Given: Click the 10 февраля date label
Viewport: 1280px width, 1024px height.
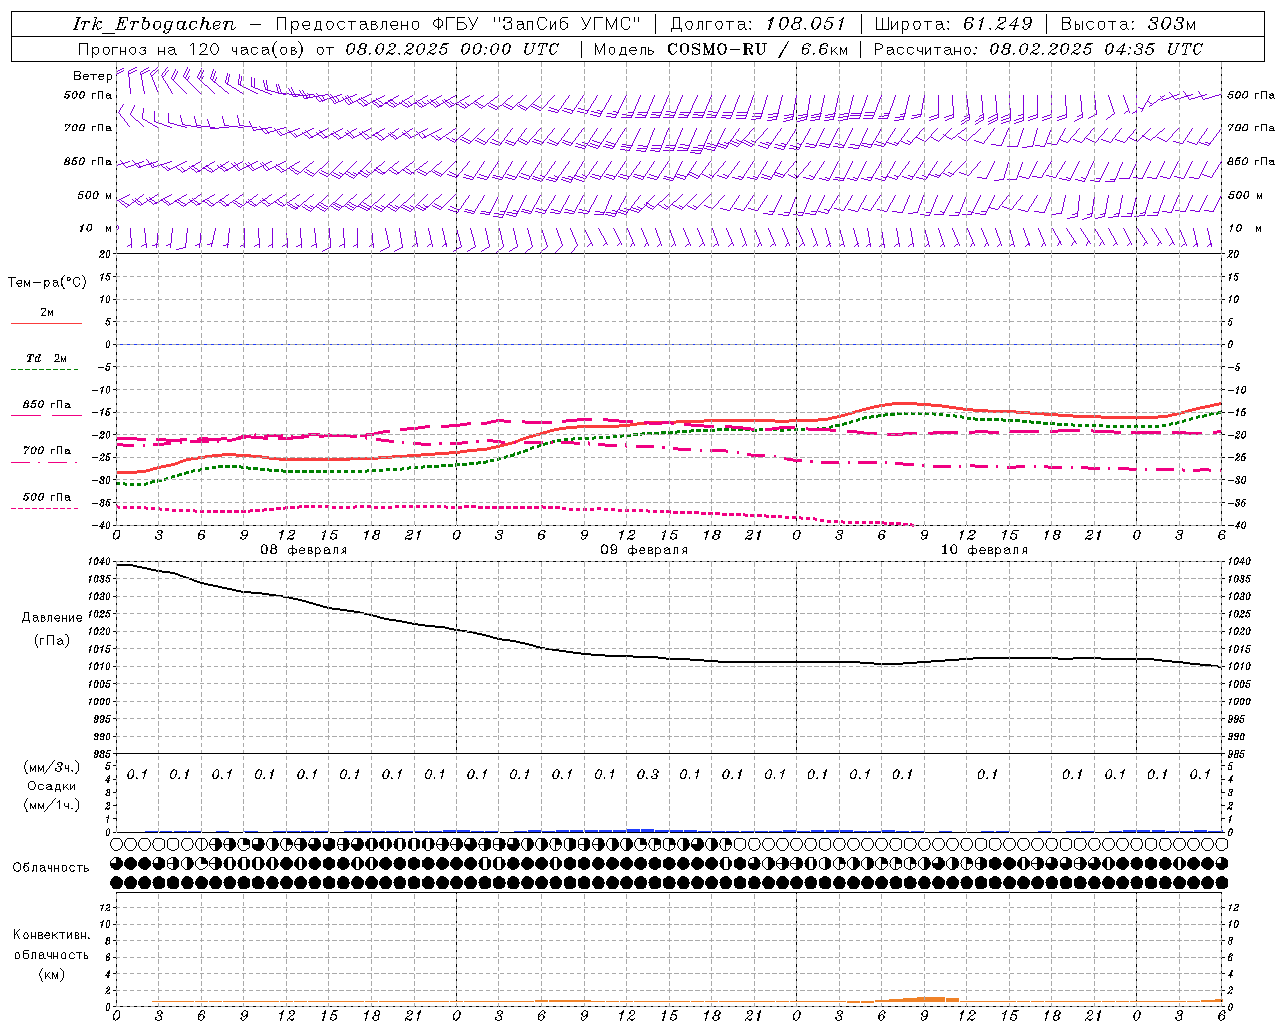Looking at the screenshot, I should [x=984, y=550].
